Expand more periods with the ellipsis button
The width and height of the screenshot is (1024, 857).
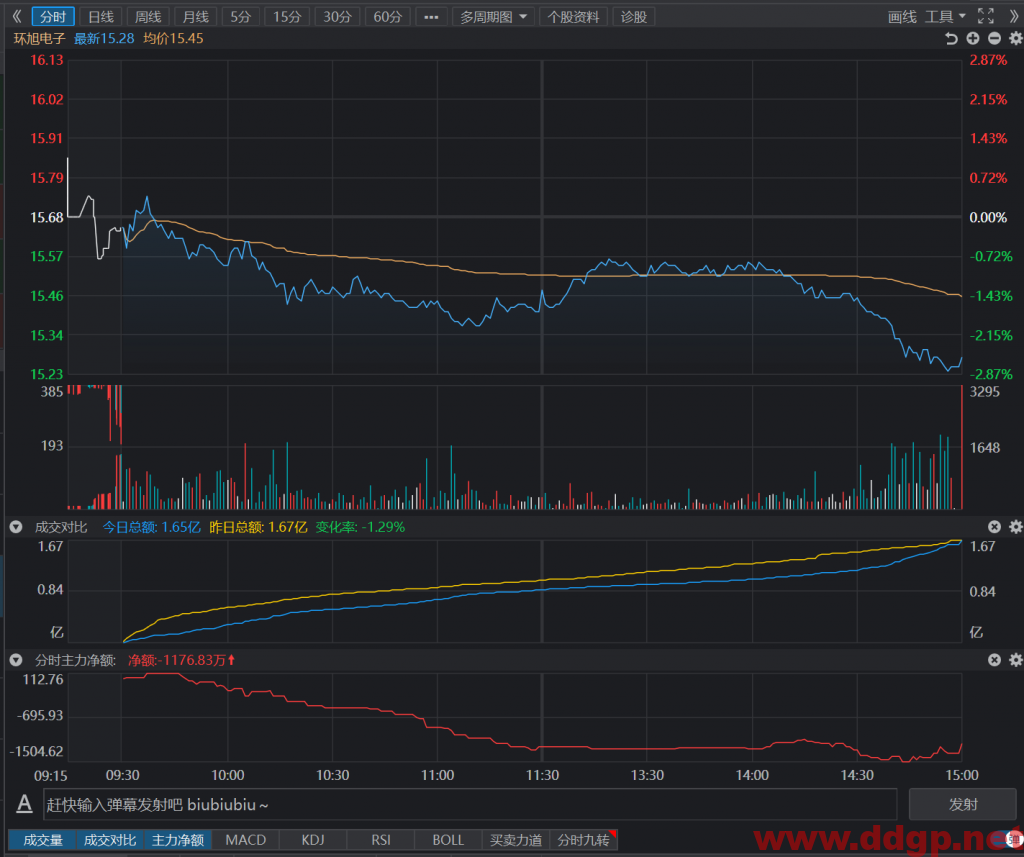tap(431, 17)
